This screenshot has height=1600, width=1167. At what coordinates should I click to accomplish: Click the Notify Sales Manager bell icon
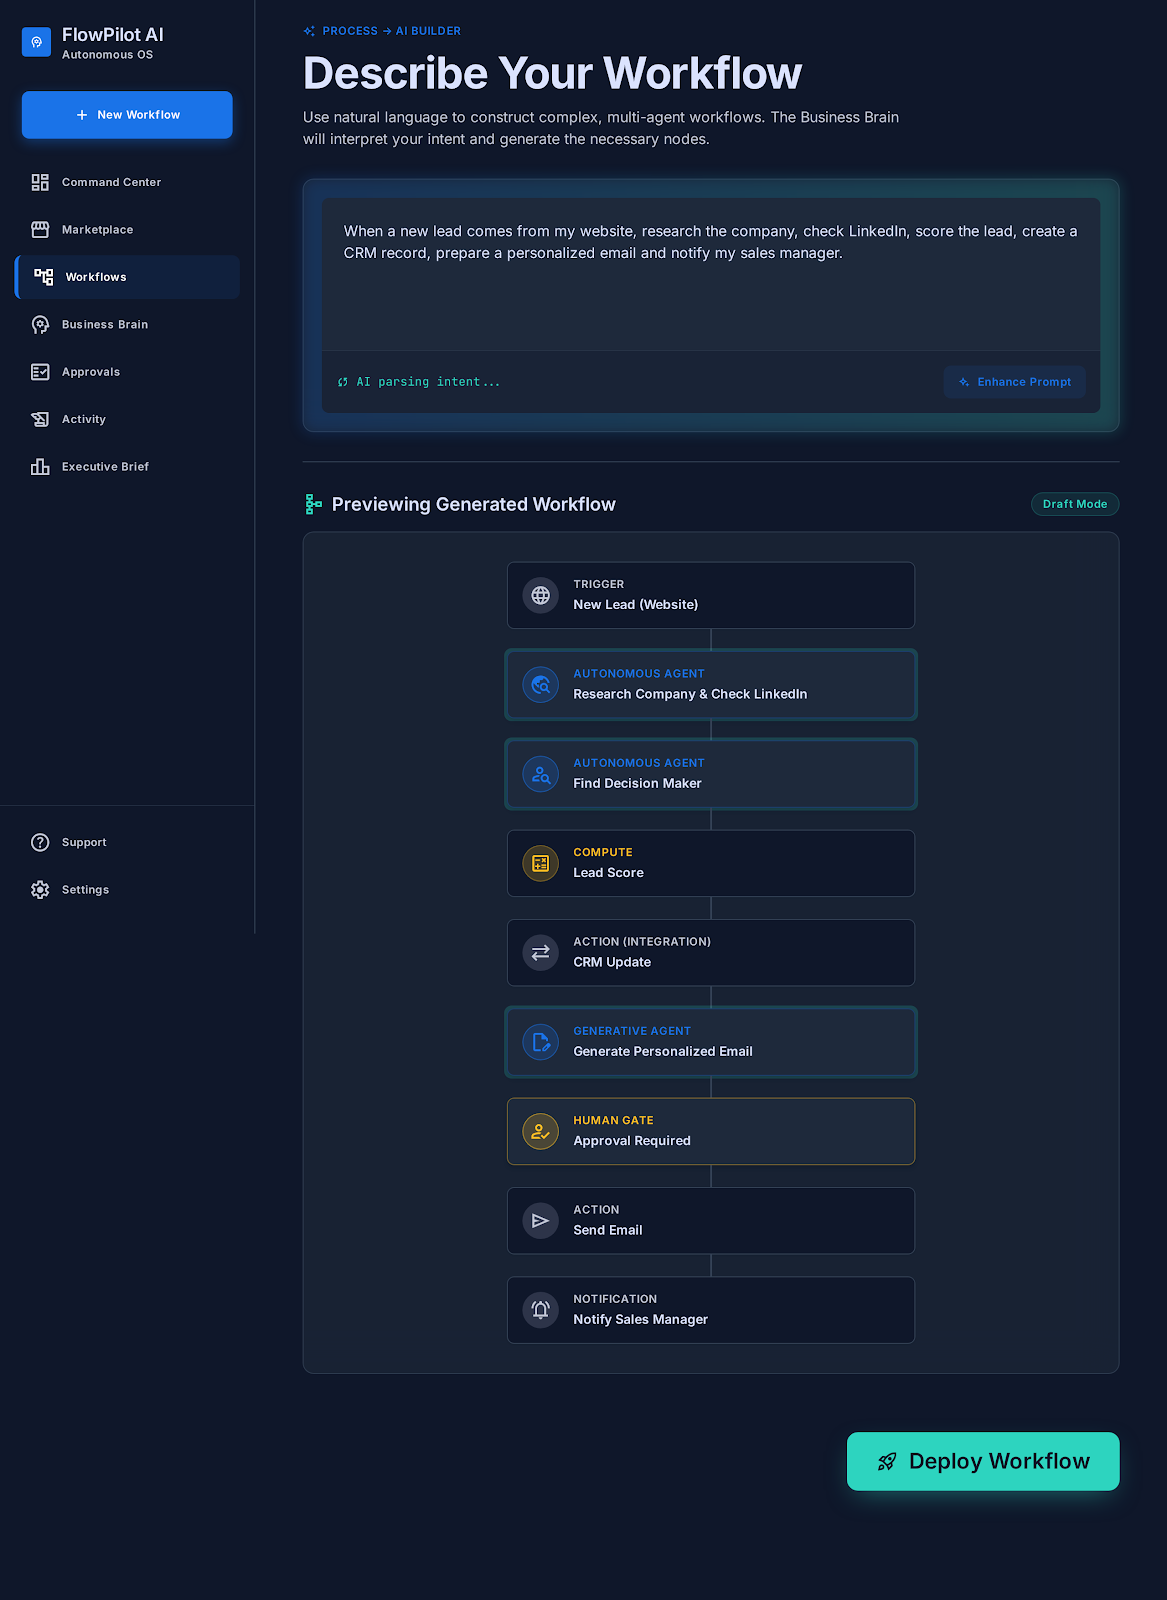pyautogui.click(x=541, y=1310)
